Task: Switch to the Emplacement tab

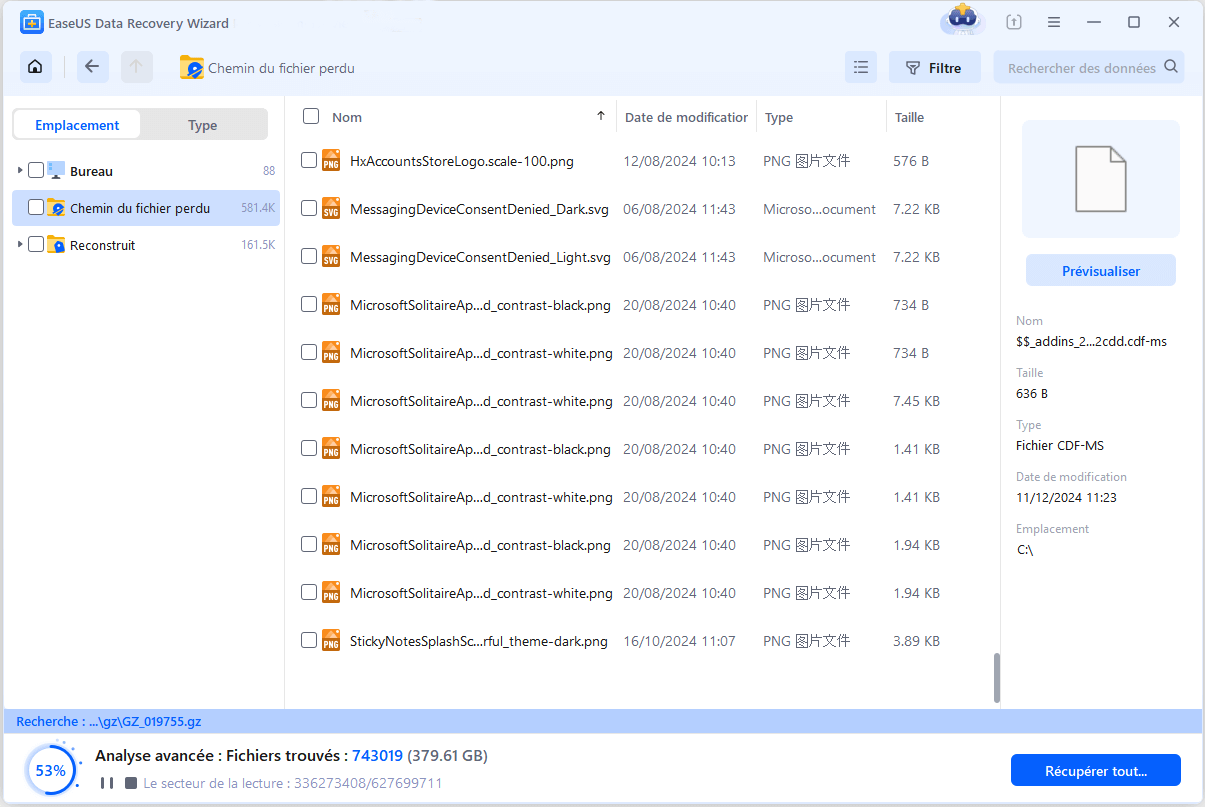Action: click(77, 125)
